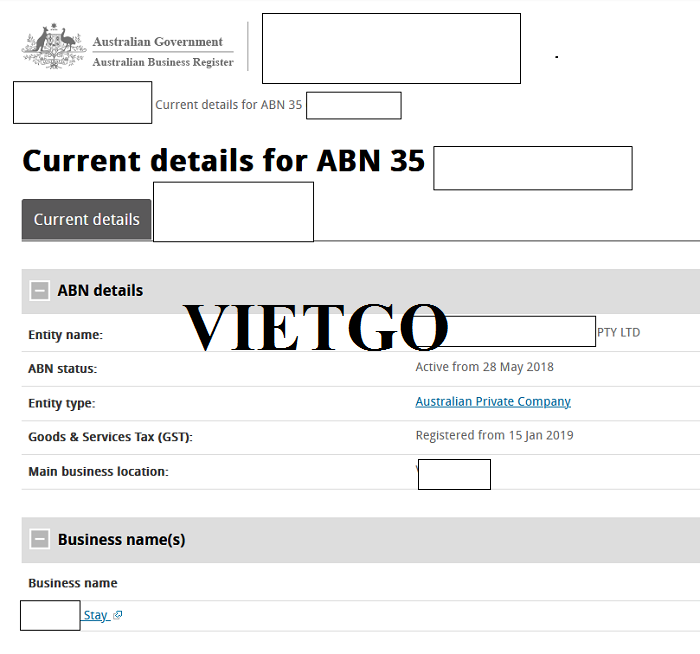The height and width of the screenshot is (654, 700).
Task: Click the Business name column header
Action: pyautogui.click(x=72, y=583)
